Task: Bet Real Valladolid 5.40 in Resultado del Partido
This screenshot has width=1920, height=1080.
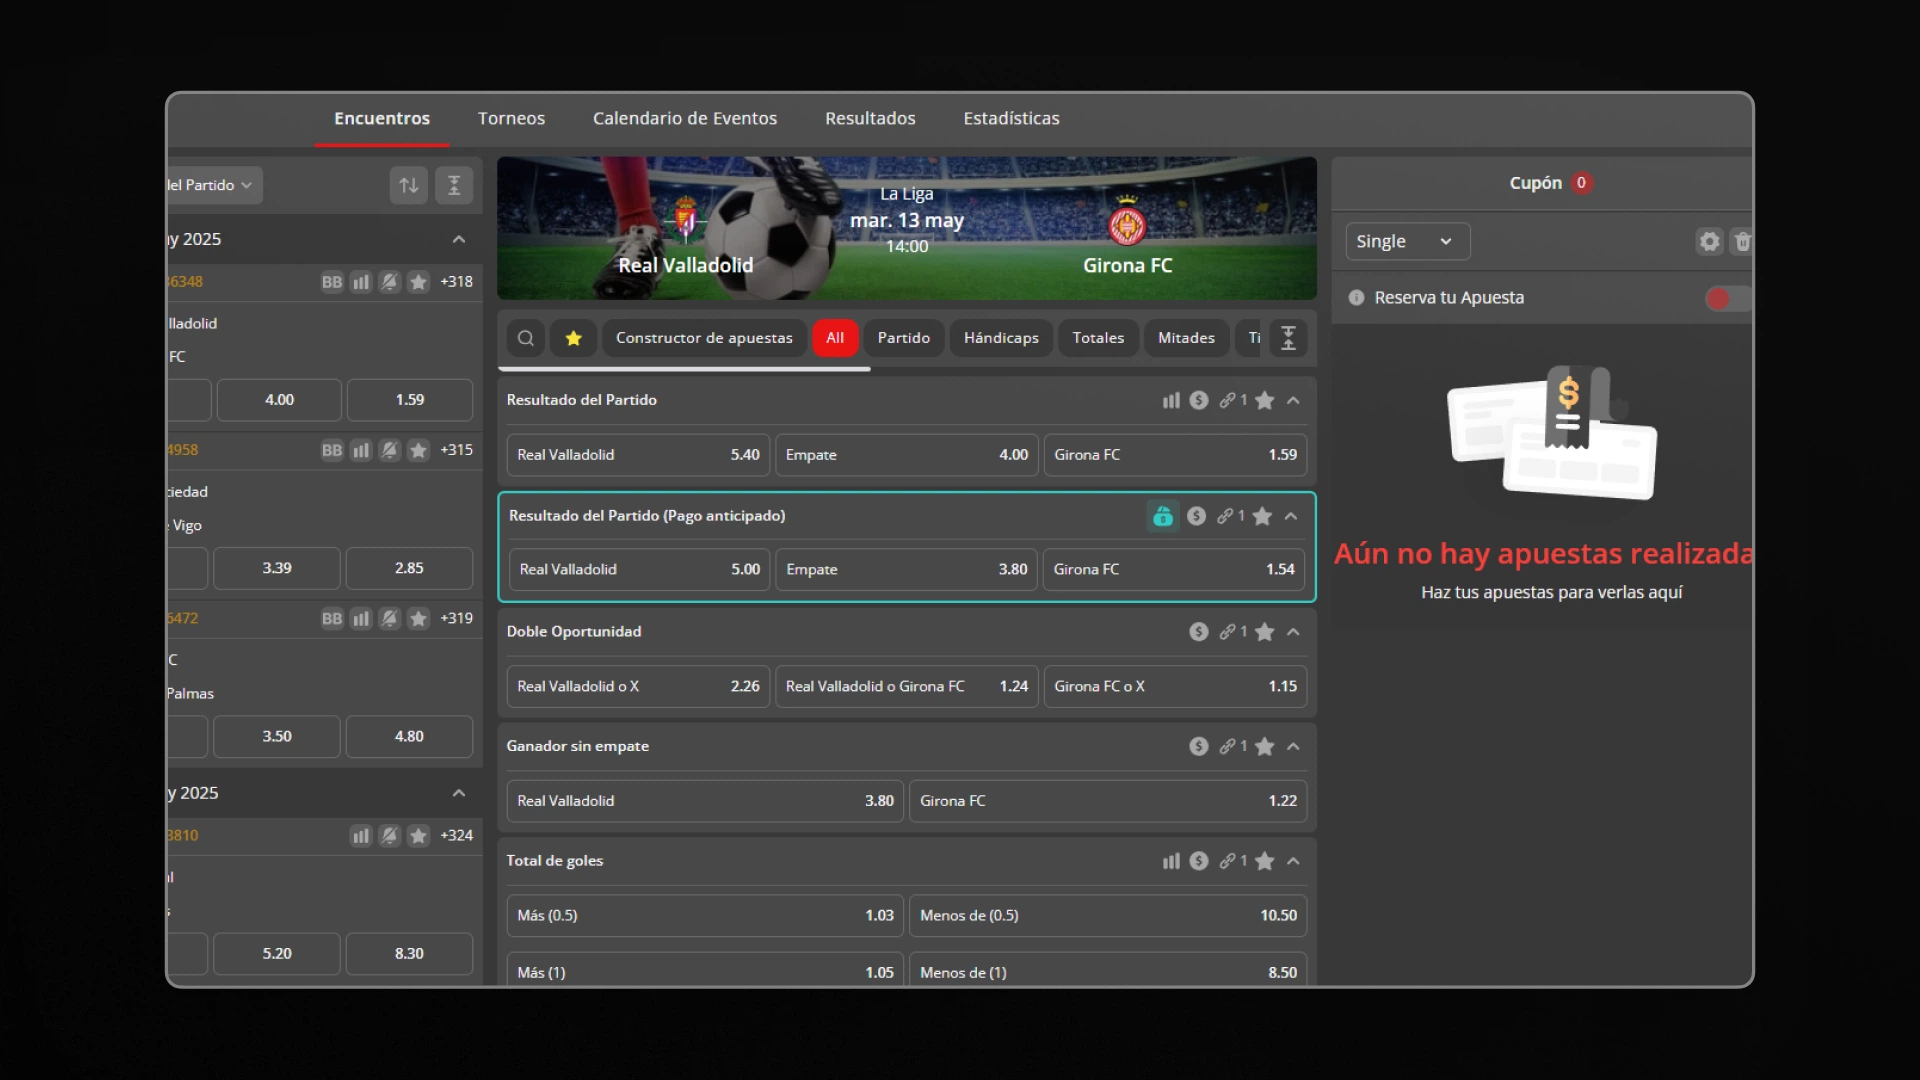Action: point(638,455)
